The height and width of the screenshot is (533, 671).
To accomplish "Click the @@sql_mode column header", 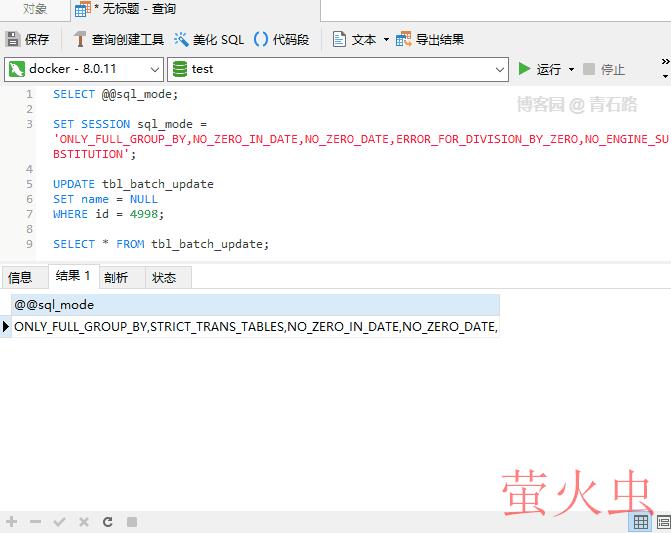I will tap(254, 305).
